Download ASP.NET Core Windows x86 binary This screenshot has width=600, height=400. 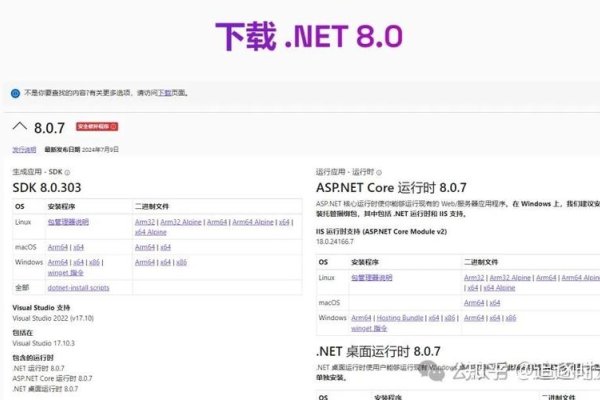(x=511, y=318)
